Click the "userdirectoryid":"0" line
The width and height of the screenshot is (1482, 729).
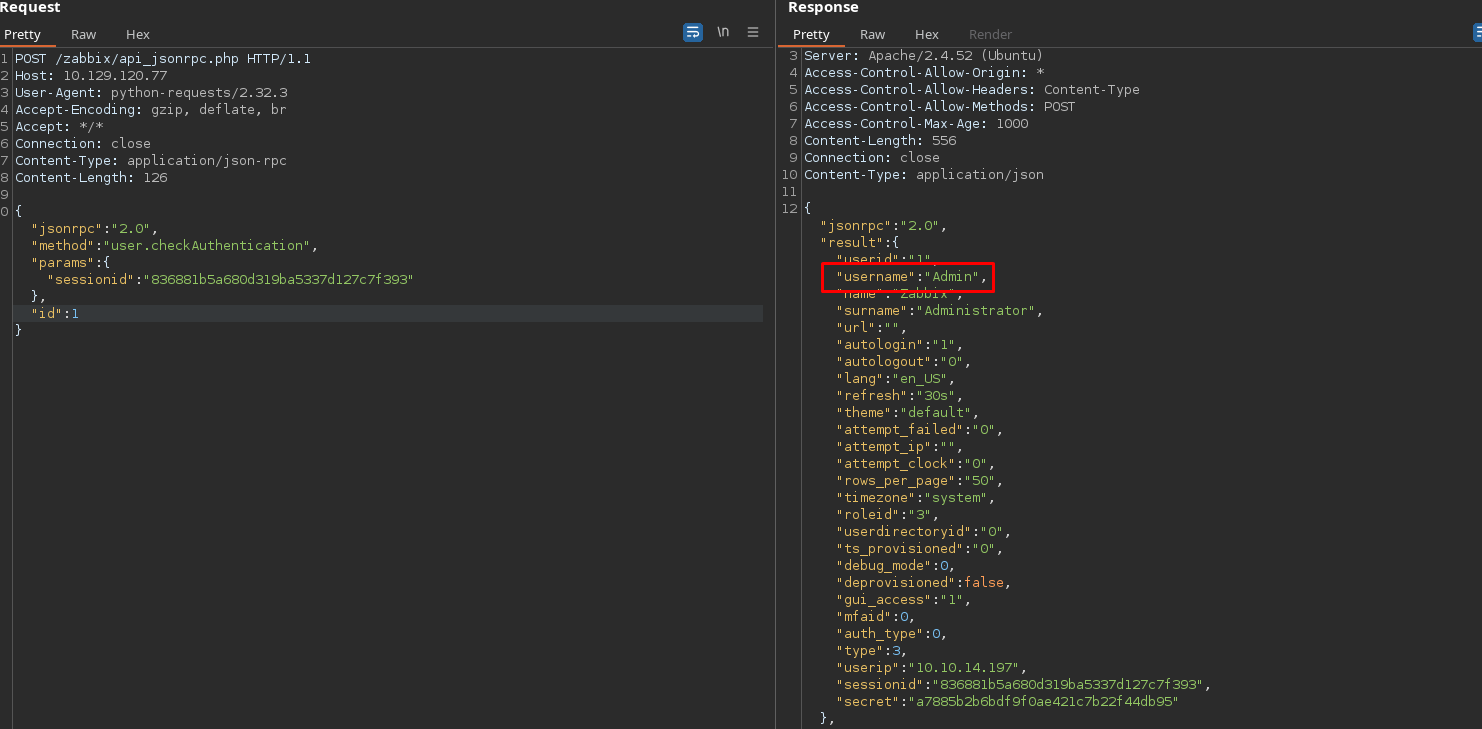coord(924,532)
